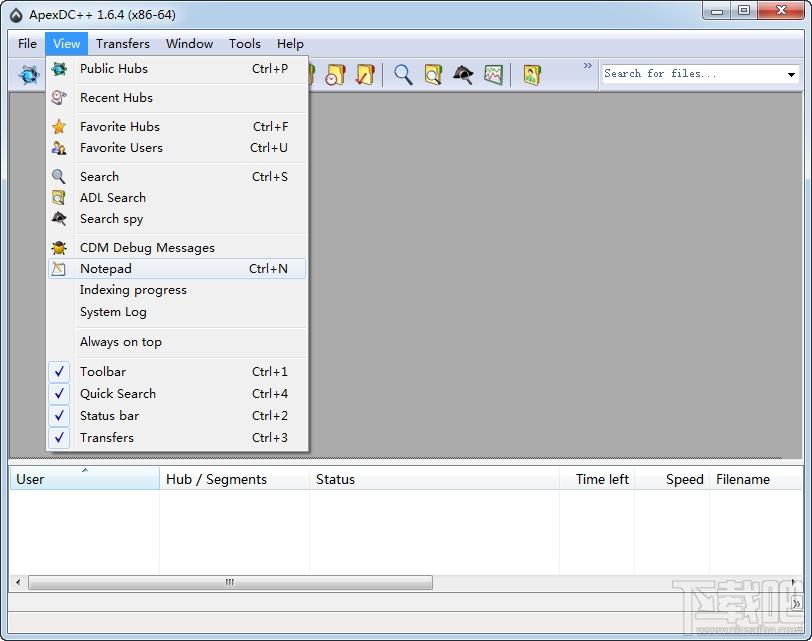Sort transfers by User column header
Screen dimensions: 812x641
[x=84, y=478]
